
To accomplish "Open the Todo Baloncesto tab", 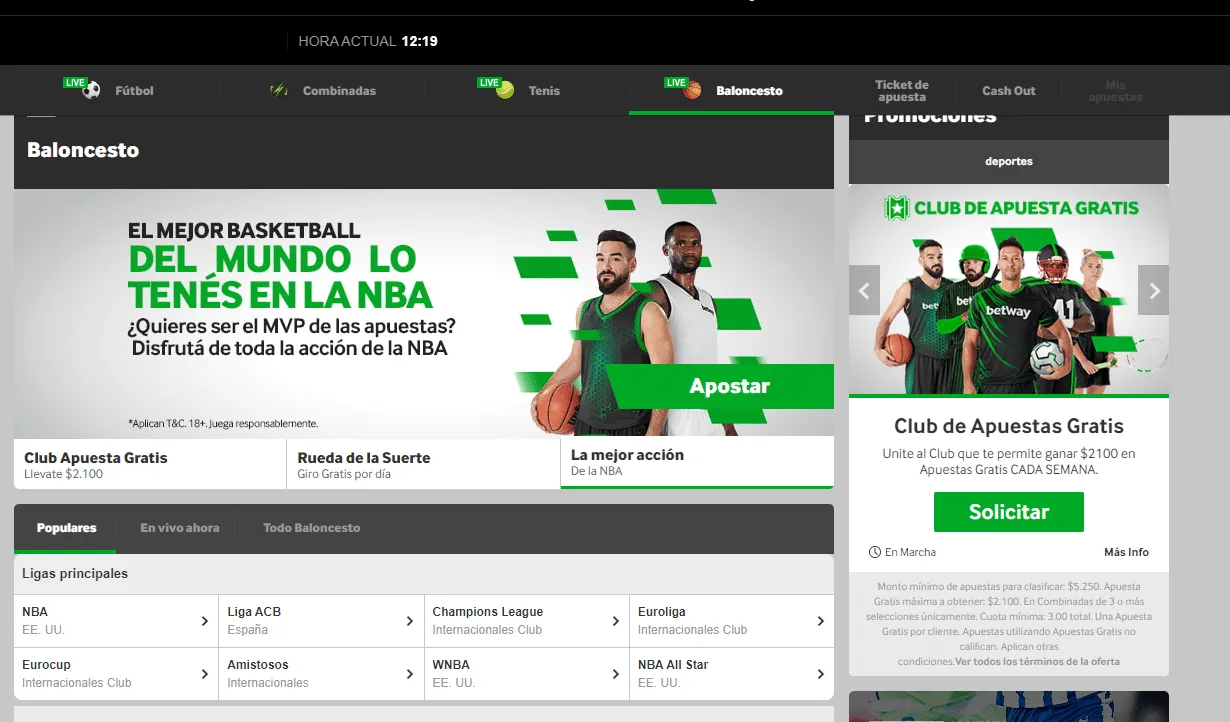I will [x=311, y=528].
